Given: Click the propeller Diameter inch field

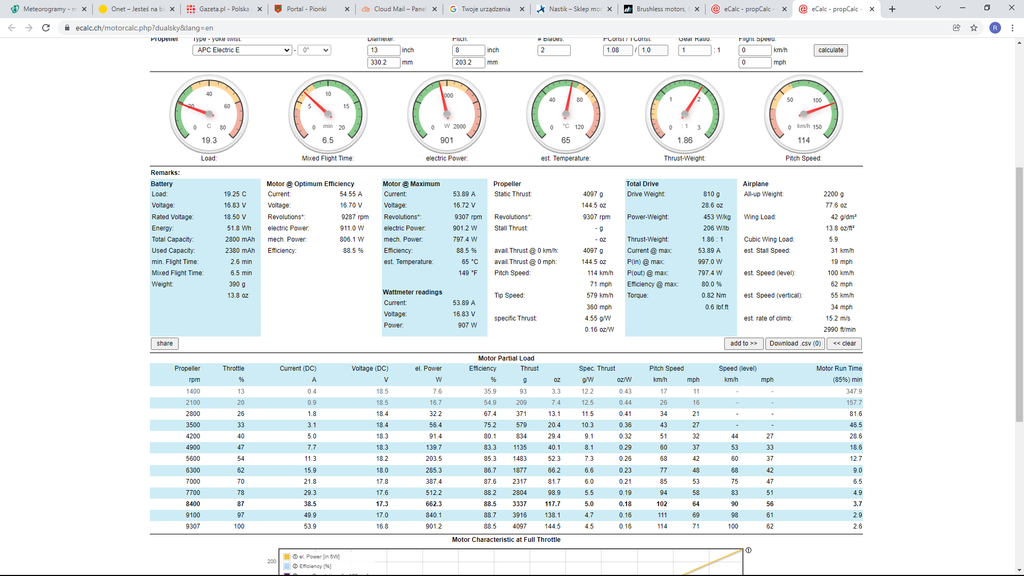Looking at the screenshot, I should tap(383, 50).
